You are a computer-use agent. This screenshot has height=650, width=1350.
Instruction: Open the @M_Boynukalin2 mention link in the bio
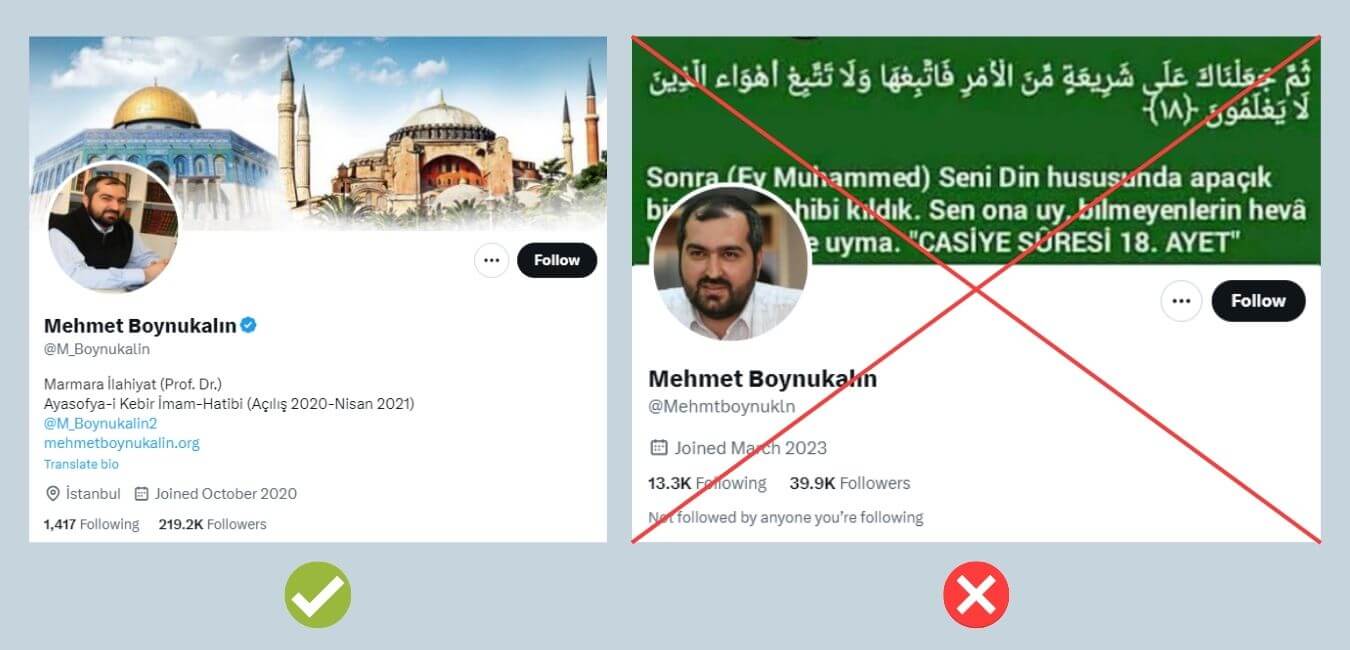click(101, 423)
